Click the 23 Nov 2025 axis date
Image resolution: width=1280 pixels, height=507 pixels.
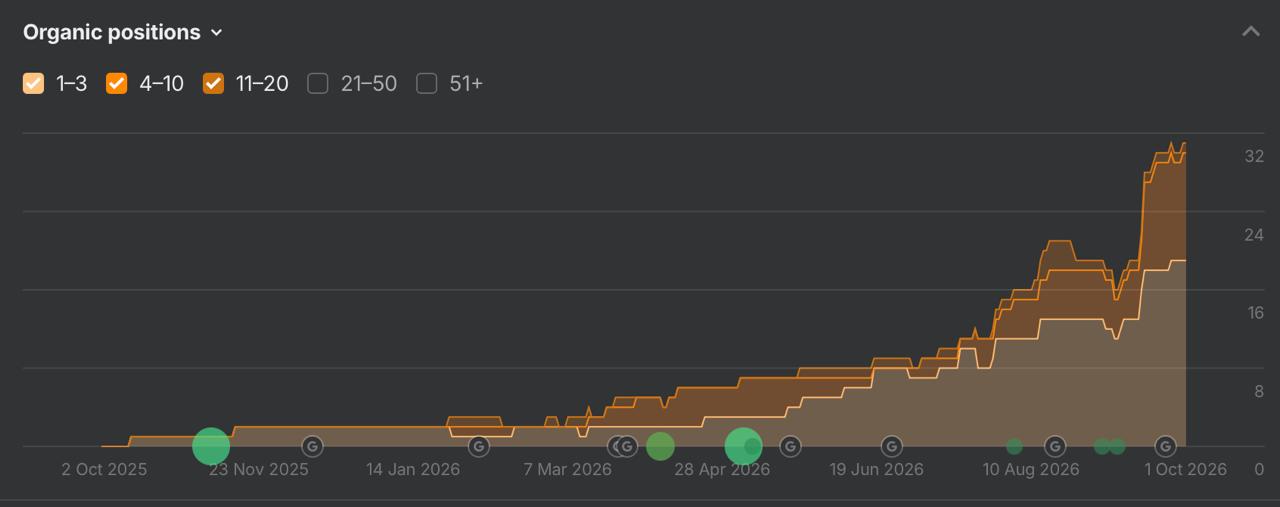coord(259,470)
